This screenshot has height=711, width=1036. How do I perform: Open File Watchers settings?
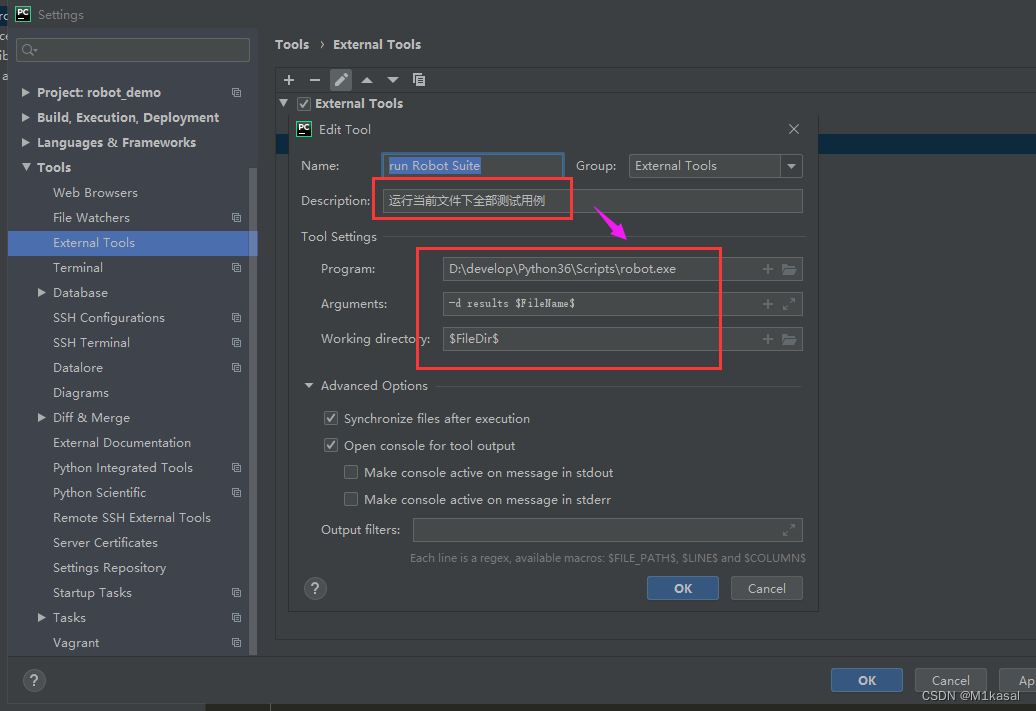tap(91, 217)
